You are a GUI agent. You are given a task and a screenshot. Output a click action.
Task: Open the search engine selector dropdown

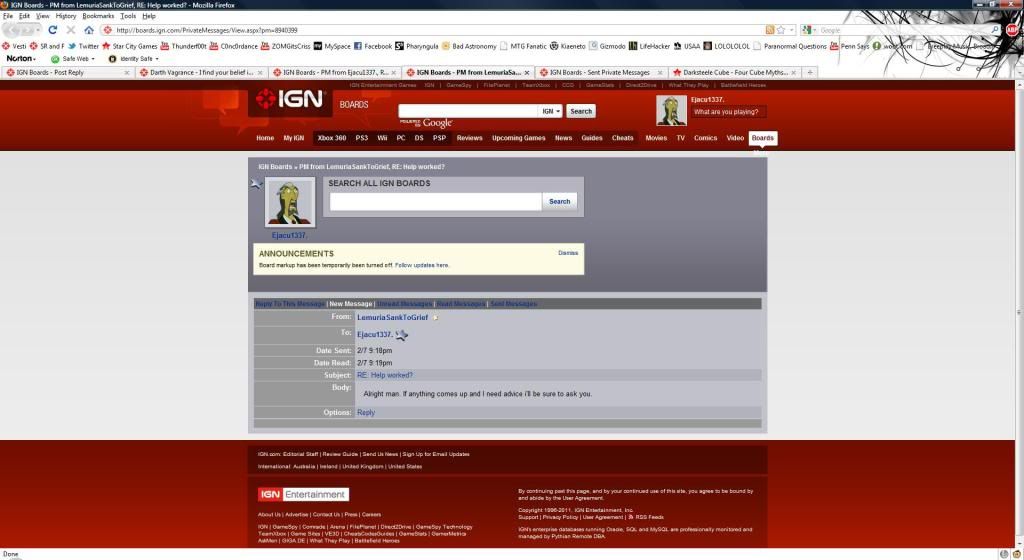tap(810, 30)
